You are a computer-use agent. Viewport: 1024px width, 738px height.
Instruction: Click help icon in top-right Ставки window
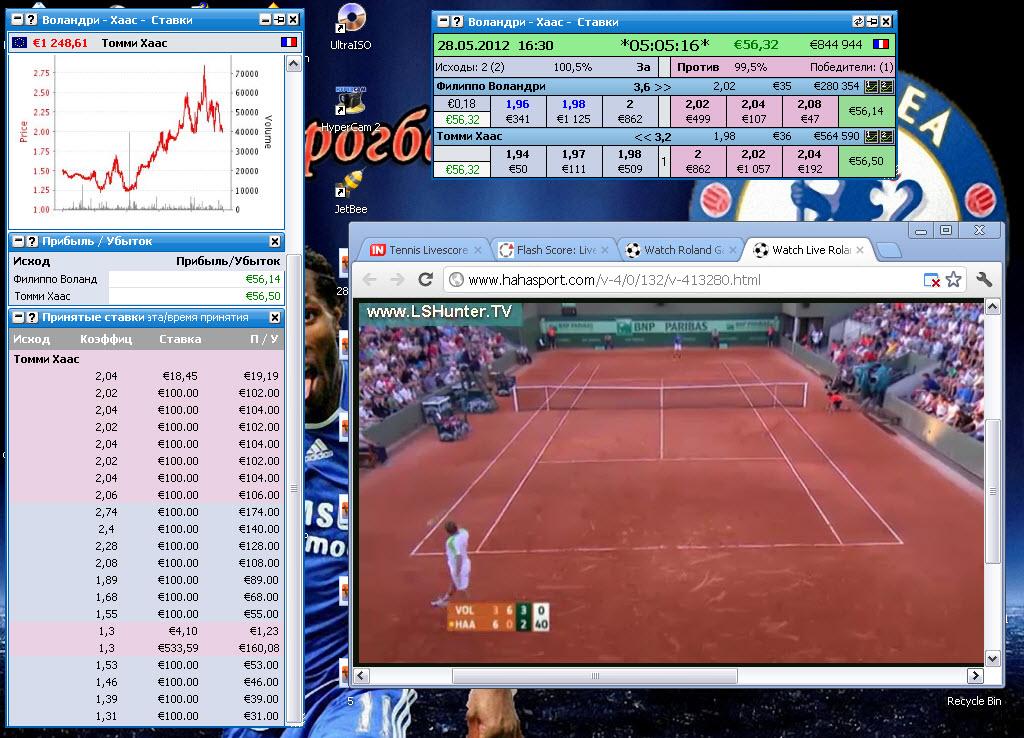click(457, 22)
